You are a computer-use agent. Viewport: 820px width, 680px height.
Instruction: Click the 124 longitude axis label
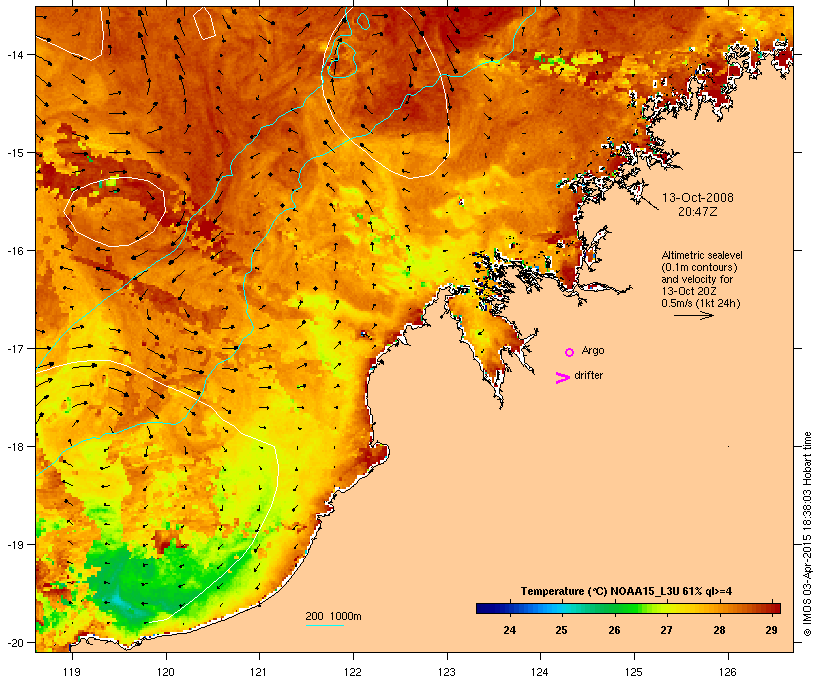pos(540,672)
